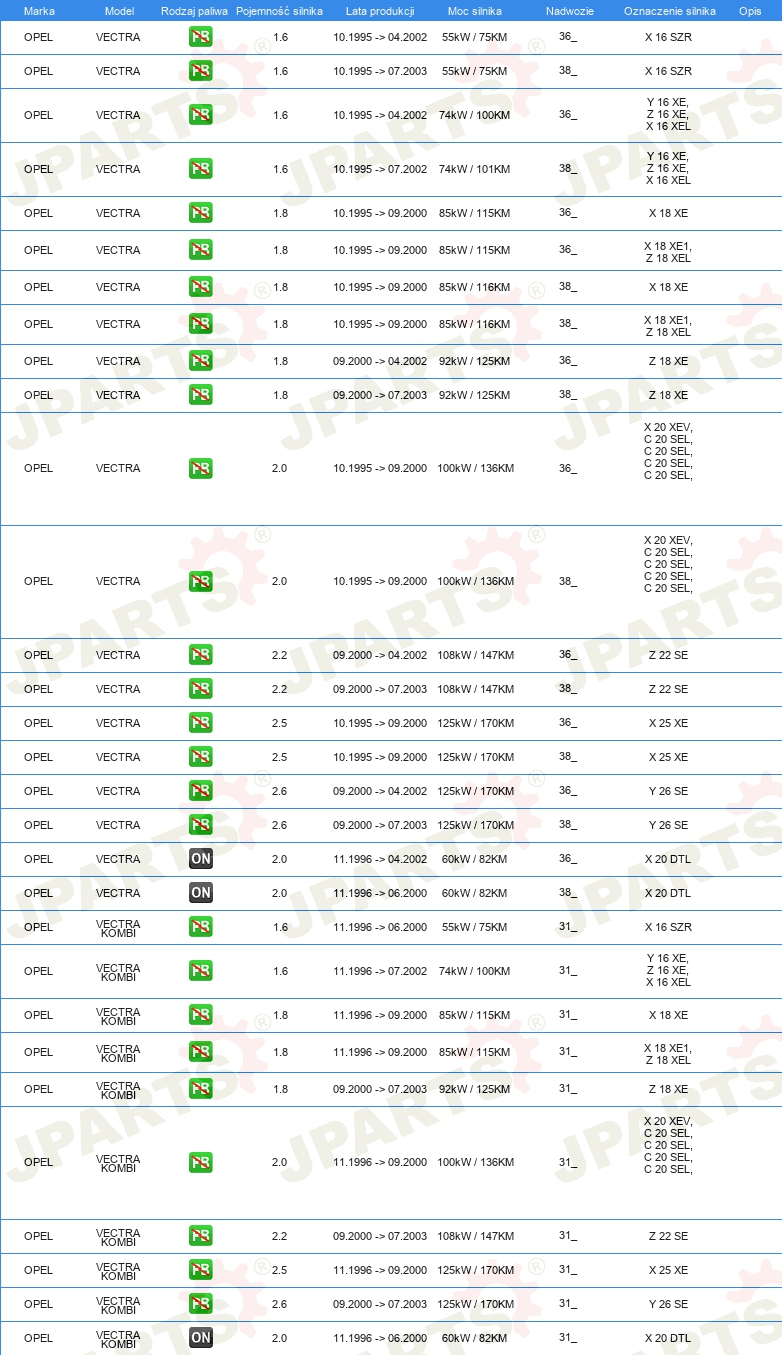Click petrol icon in Vectra 2.5 row with 36_ body

(x=201, y=723)
